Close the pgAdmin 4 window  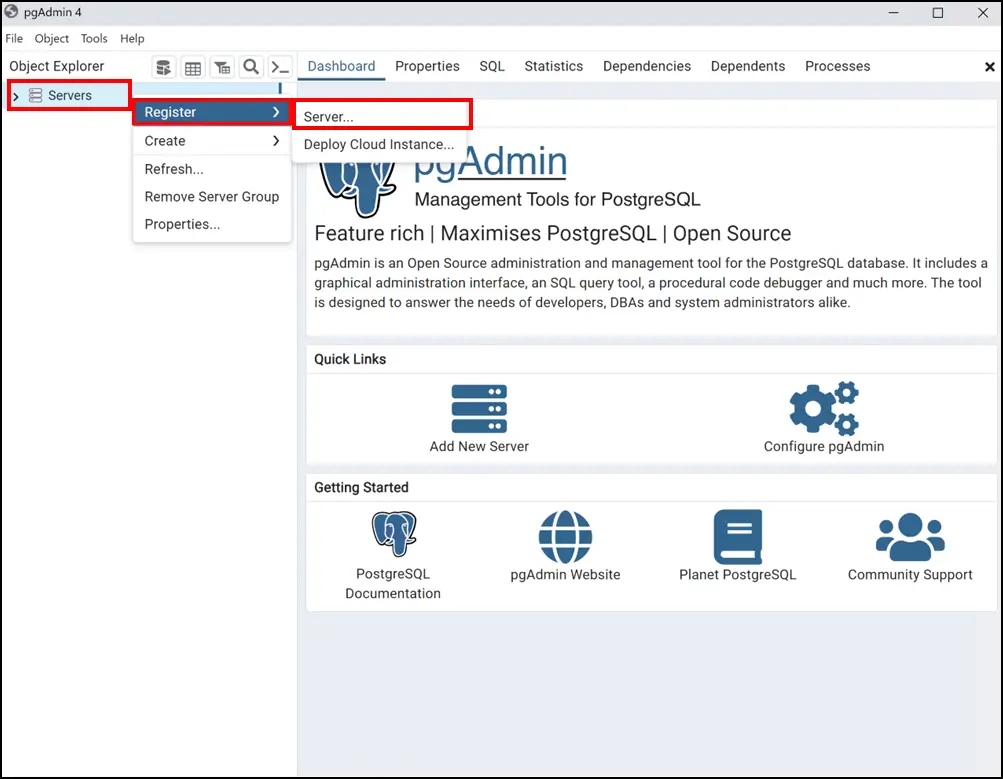(983, 12)
